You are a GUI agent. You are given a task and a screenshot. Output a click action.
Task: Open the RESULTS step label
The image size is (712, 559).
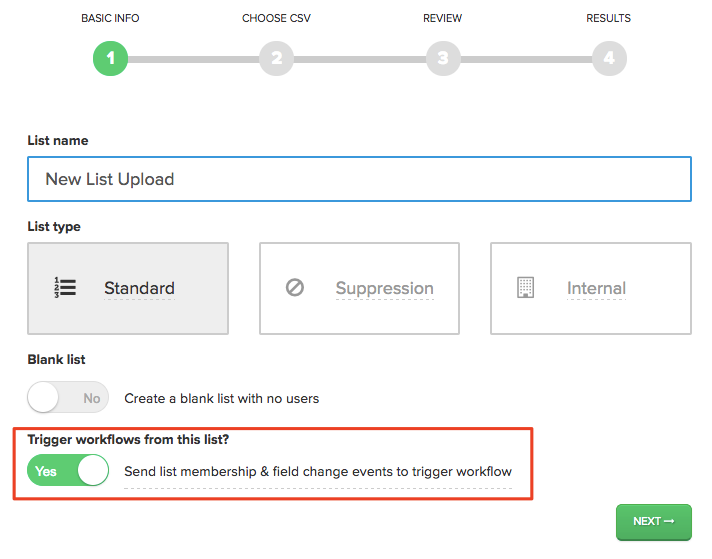[608, 18]
